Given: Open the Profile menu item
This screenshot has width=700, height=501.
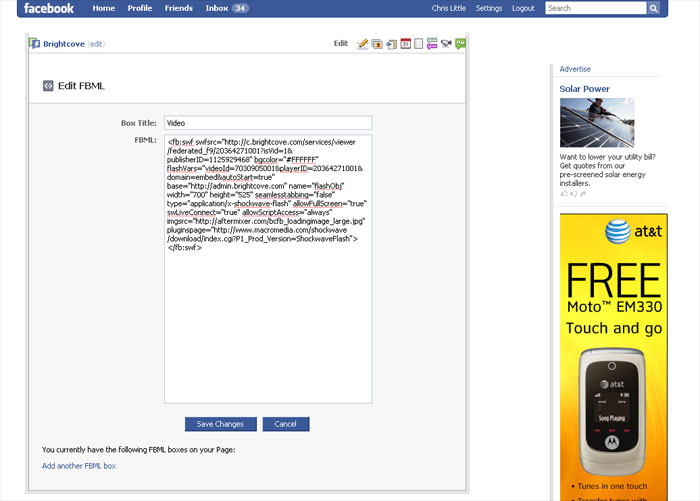Looking at the screenshot, I should point(140,8).
